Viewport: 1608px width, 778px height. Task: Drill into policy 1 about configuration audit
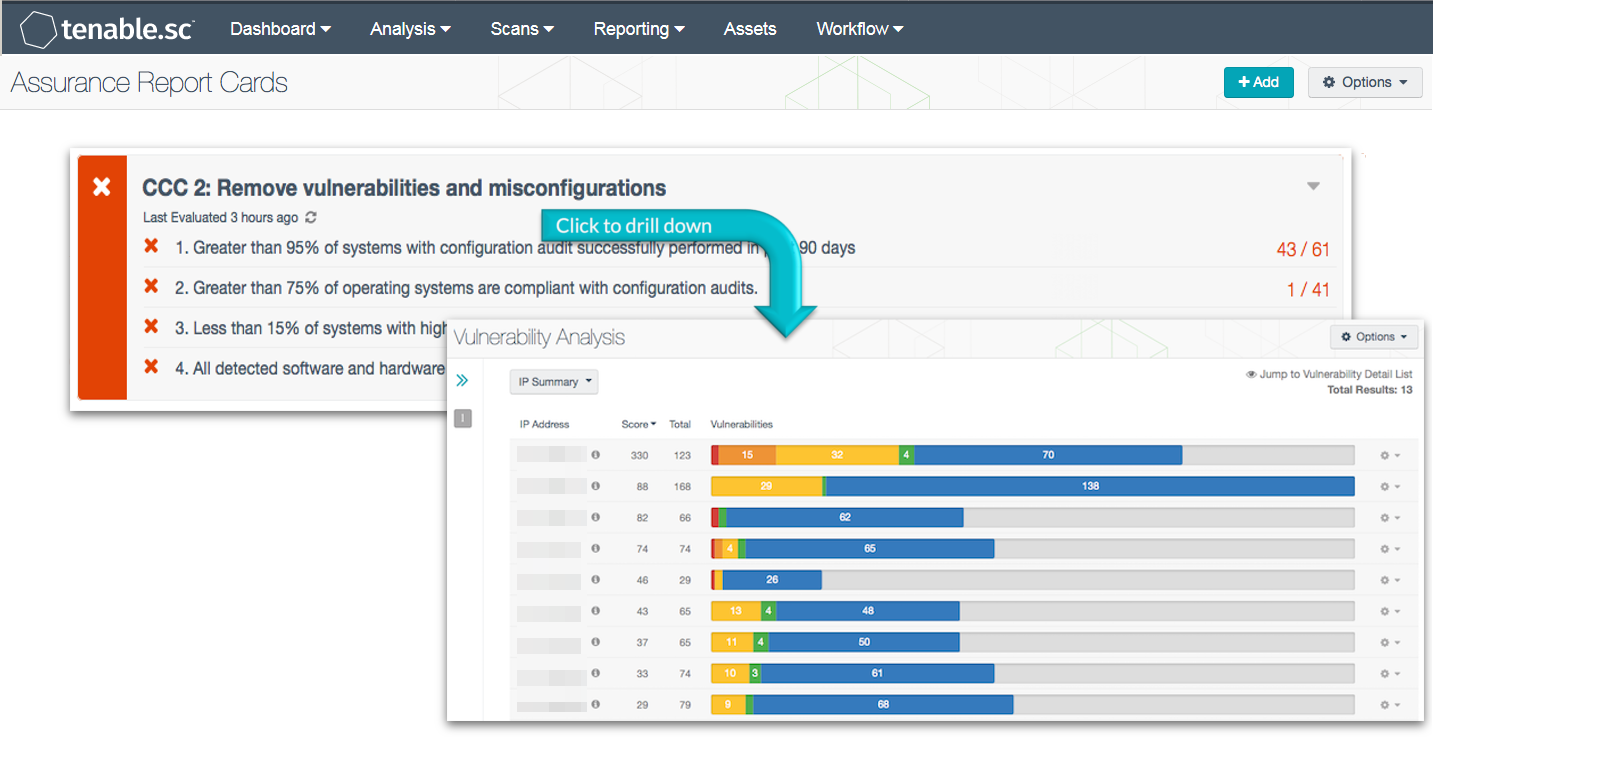515,248
